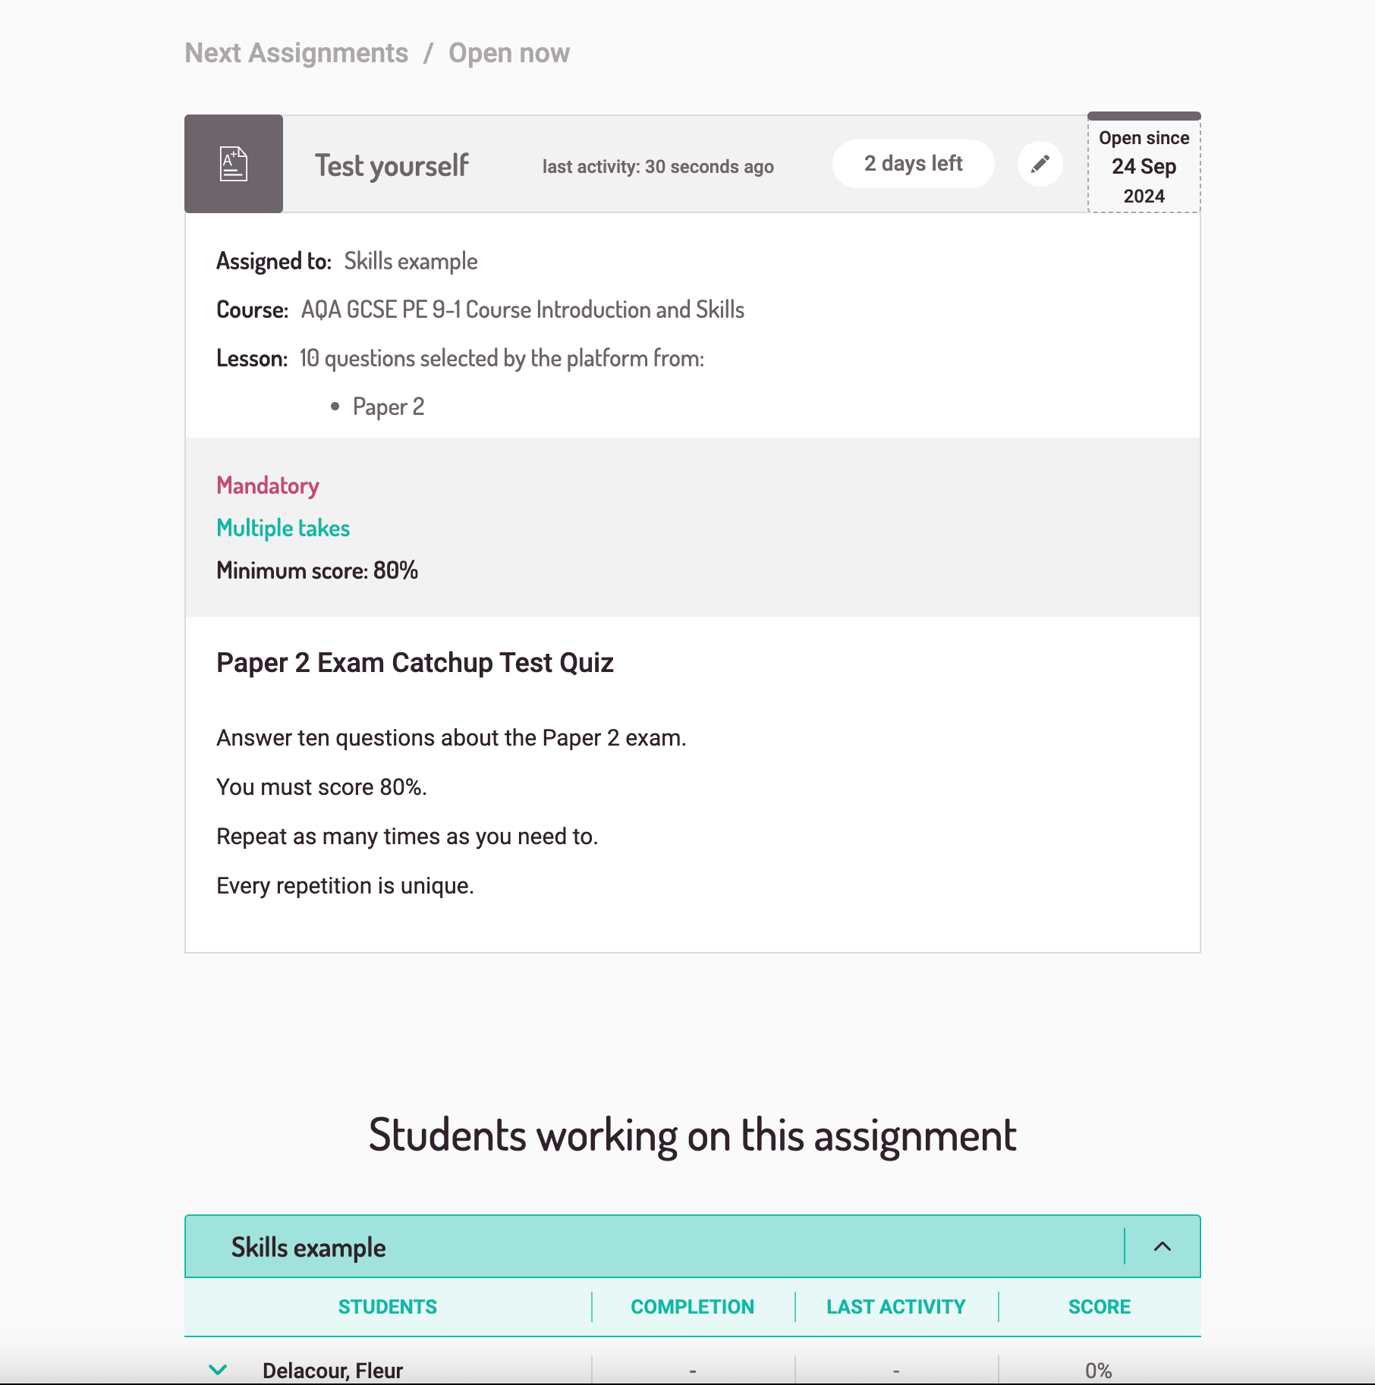Sort by STUDENTS column header

[387, 1307]
